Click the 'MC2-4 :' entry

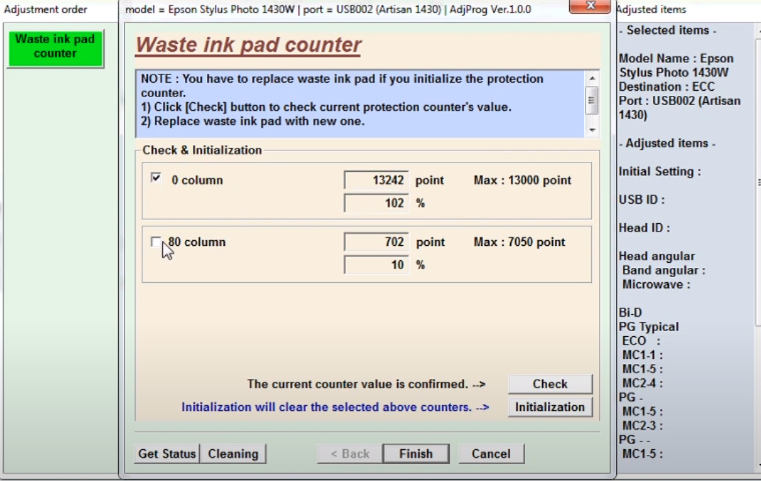point(643,383)
